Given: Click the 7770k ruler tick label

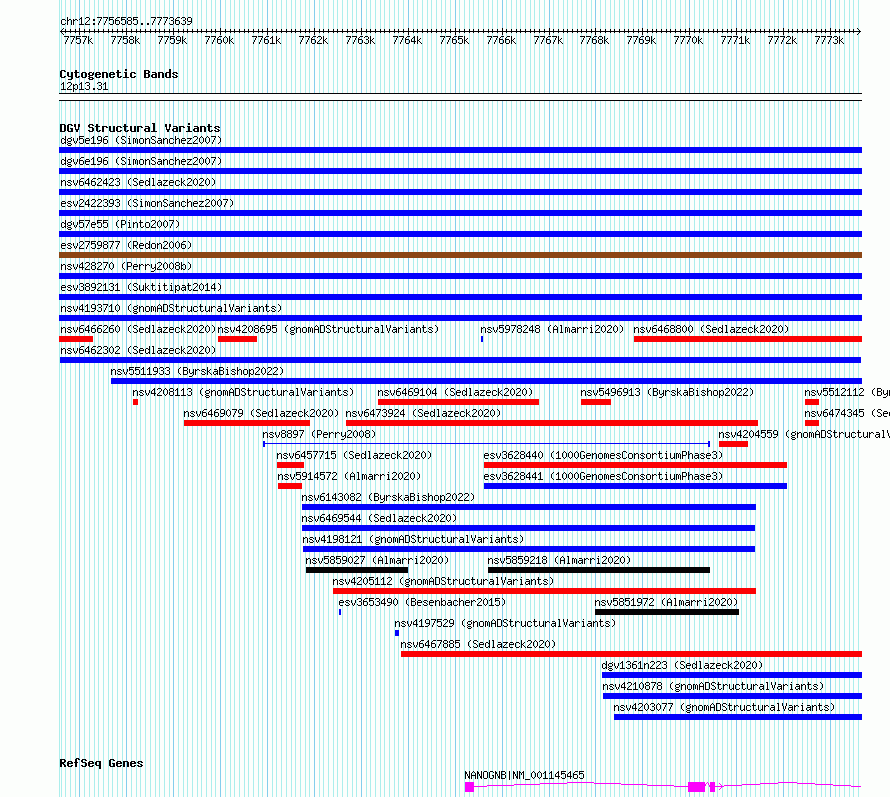Looking at the screenshot, I should point(688,40).
